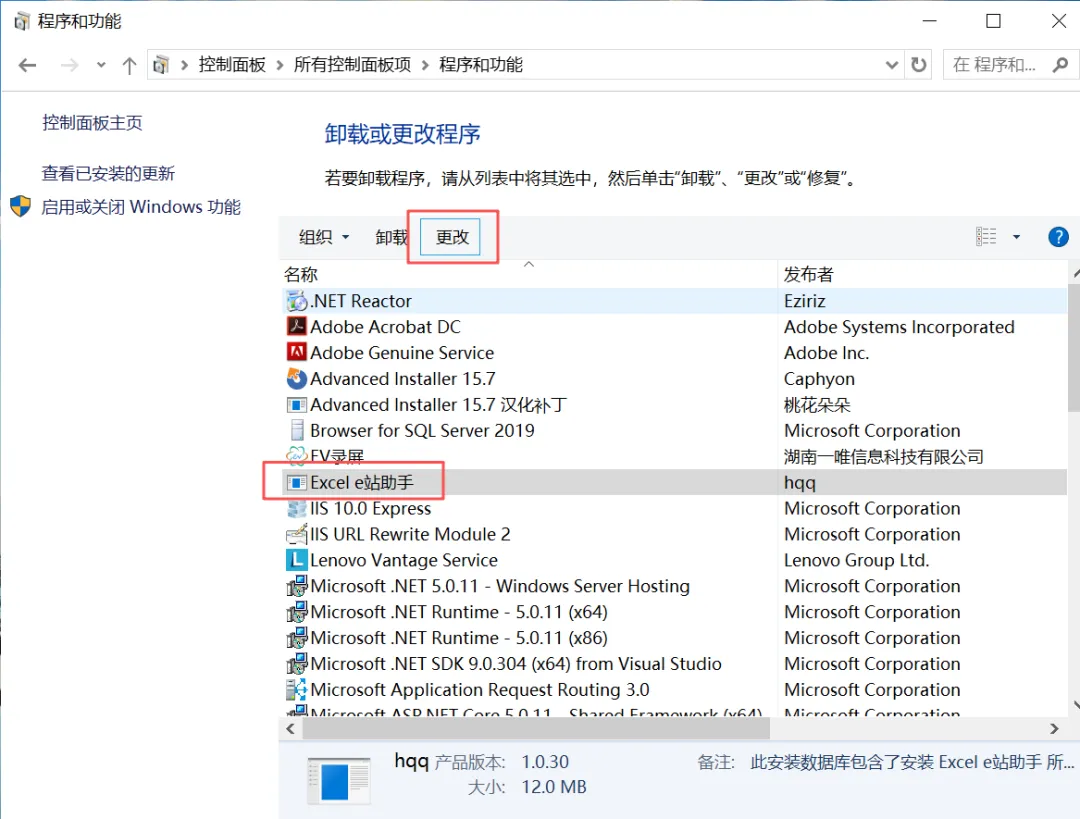Click the horizontal scrollbar left arrow
The height and width of the screenshot is (819, 1080).
pos(290,728)
